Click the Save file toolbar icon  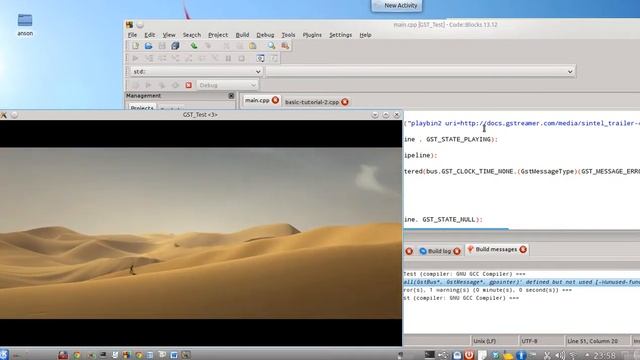coord(162,46)
